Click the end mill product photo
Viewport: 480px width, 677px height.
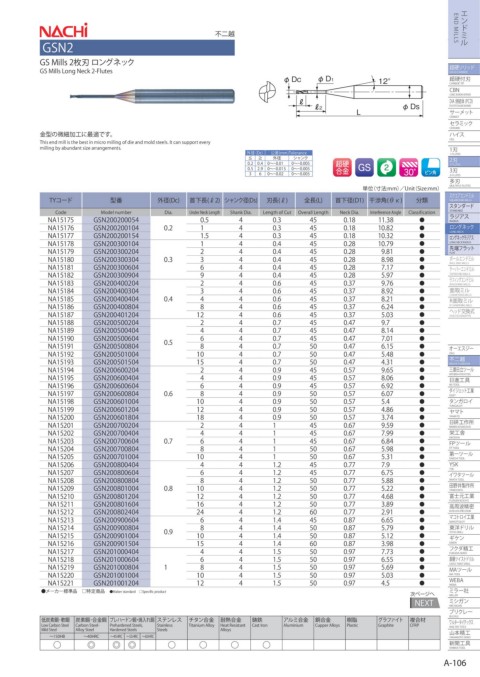(152, 96)
